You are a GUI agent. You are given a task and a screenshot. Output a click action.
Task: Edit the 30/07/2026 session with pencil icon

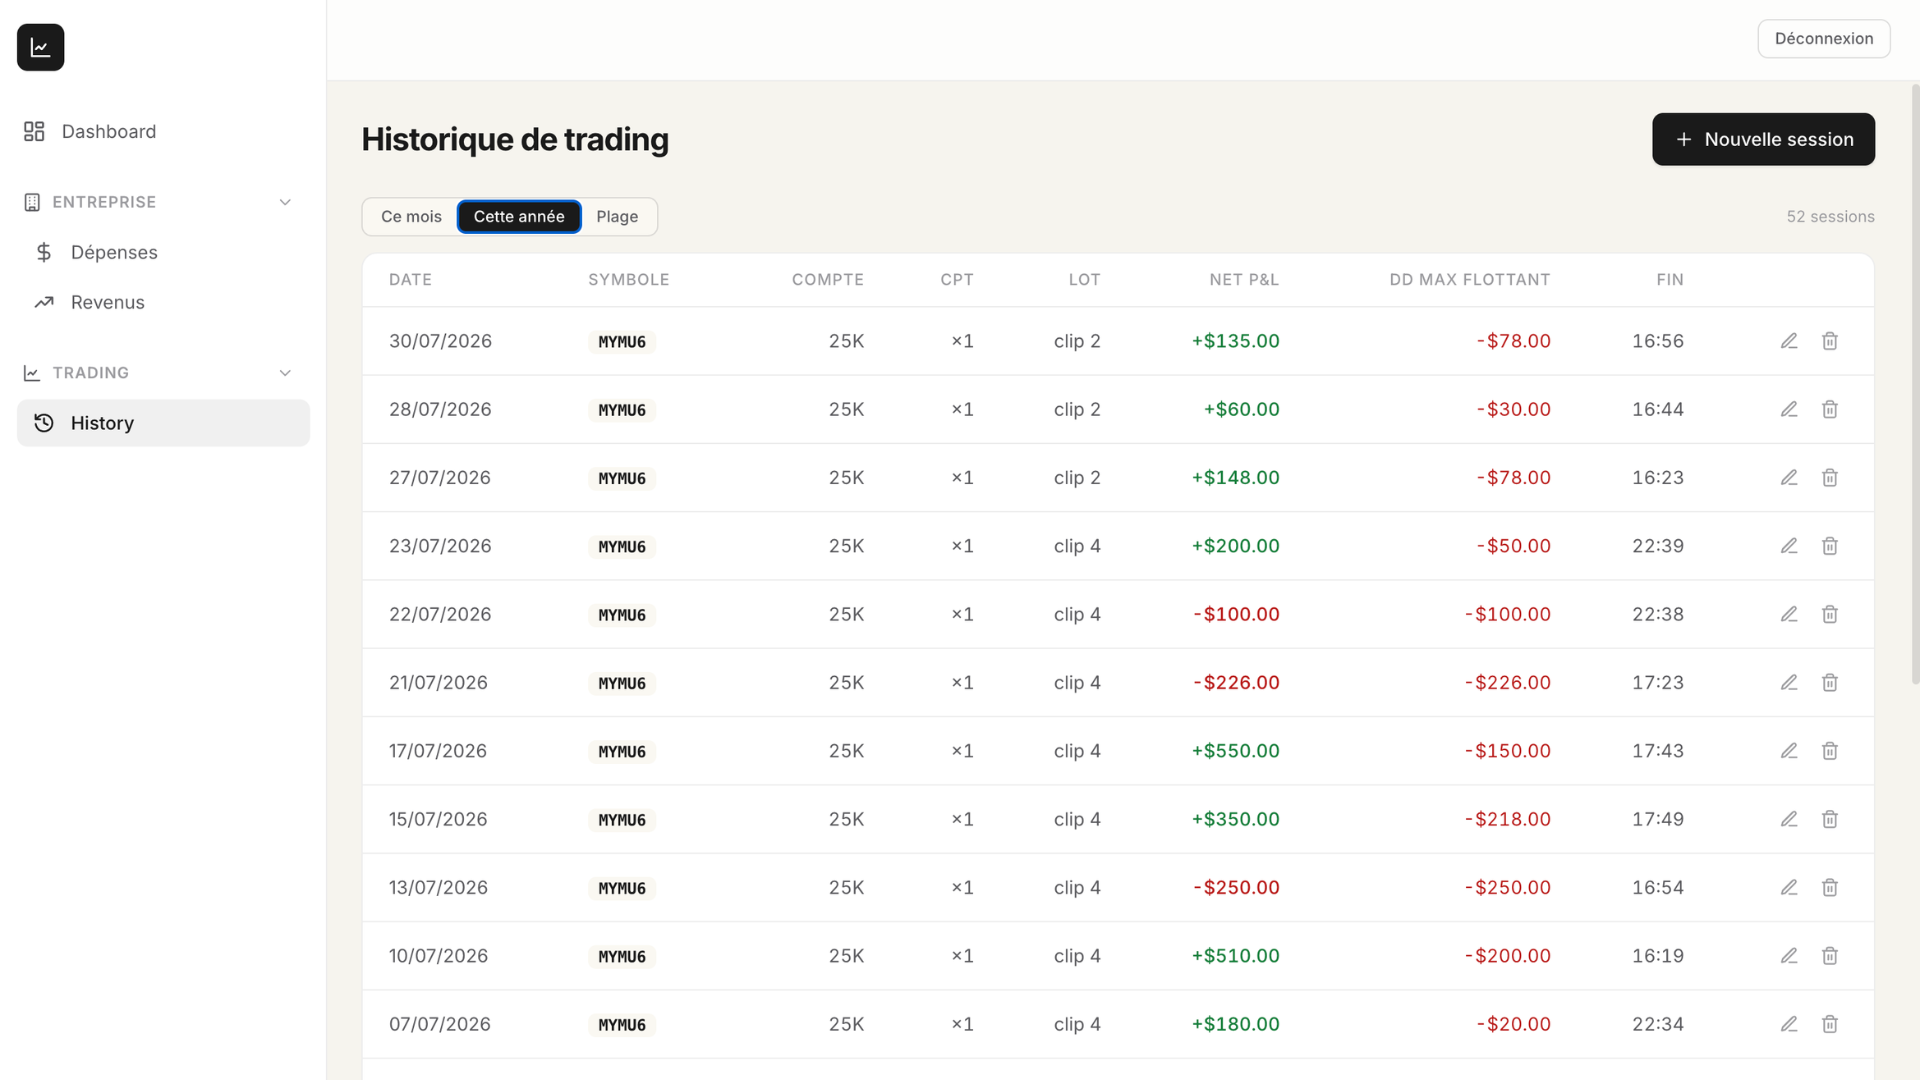1789,341
